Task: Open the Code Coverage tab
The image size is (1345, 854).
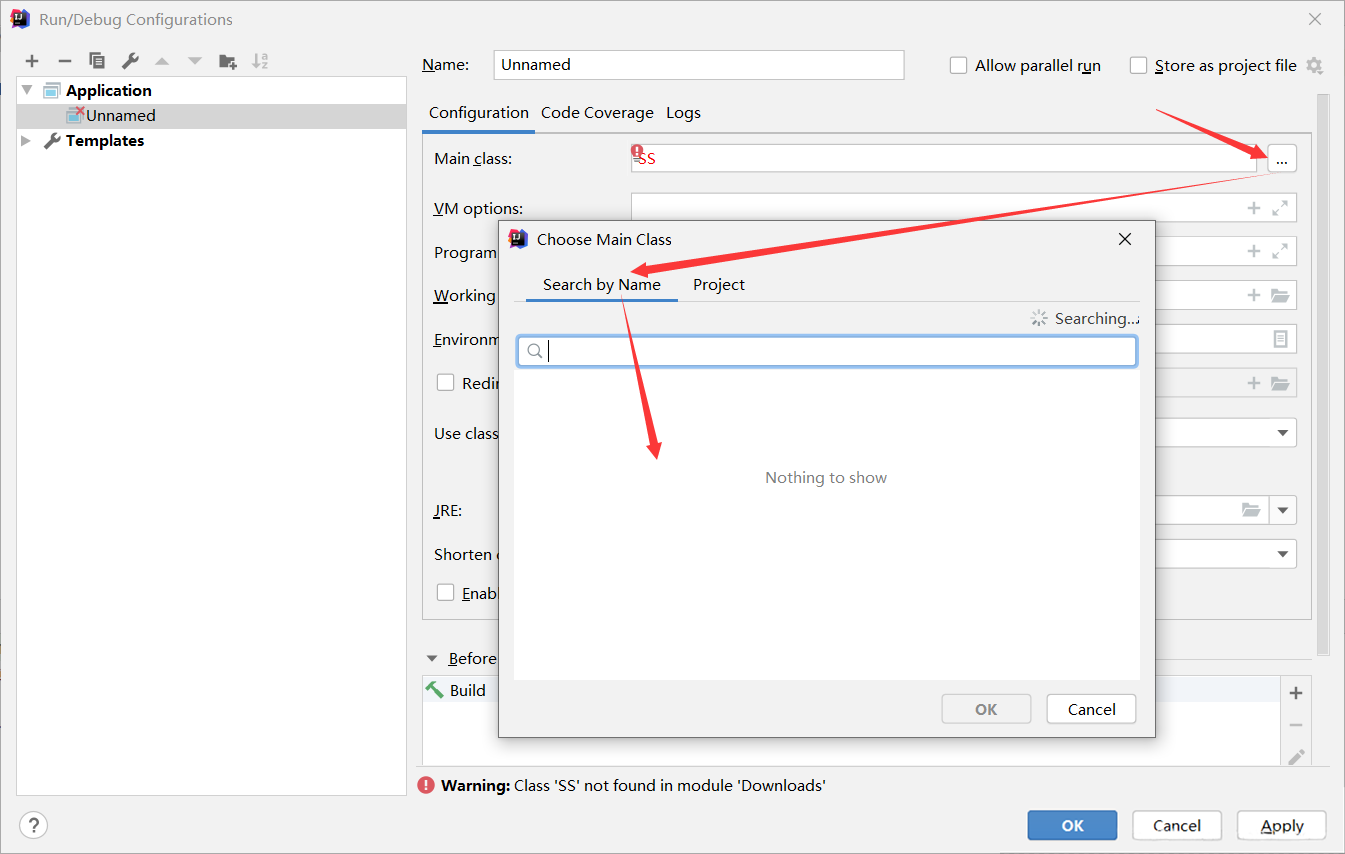Action: click(x=597, y=113)
